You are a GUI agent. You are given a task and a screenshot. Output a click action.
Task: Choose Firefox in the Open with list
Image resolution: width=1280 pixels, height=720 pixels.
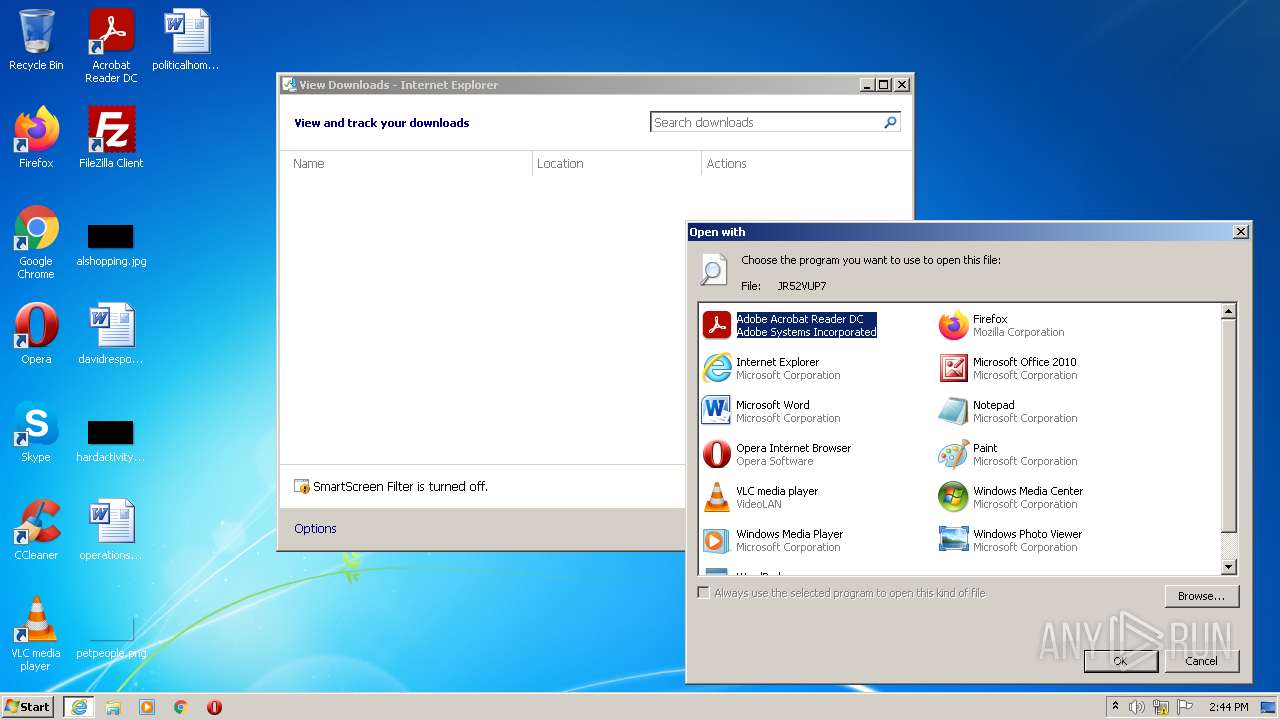1001,325
